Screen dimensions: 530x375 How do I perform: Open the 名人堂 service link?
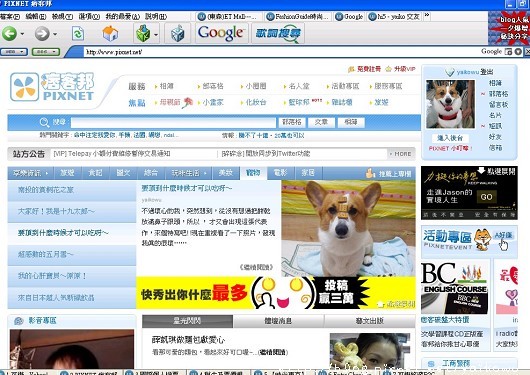[x=299, y=86]
